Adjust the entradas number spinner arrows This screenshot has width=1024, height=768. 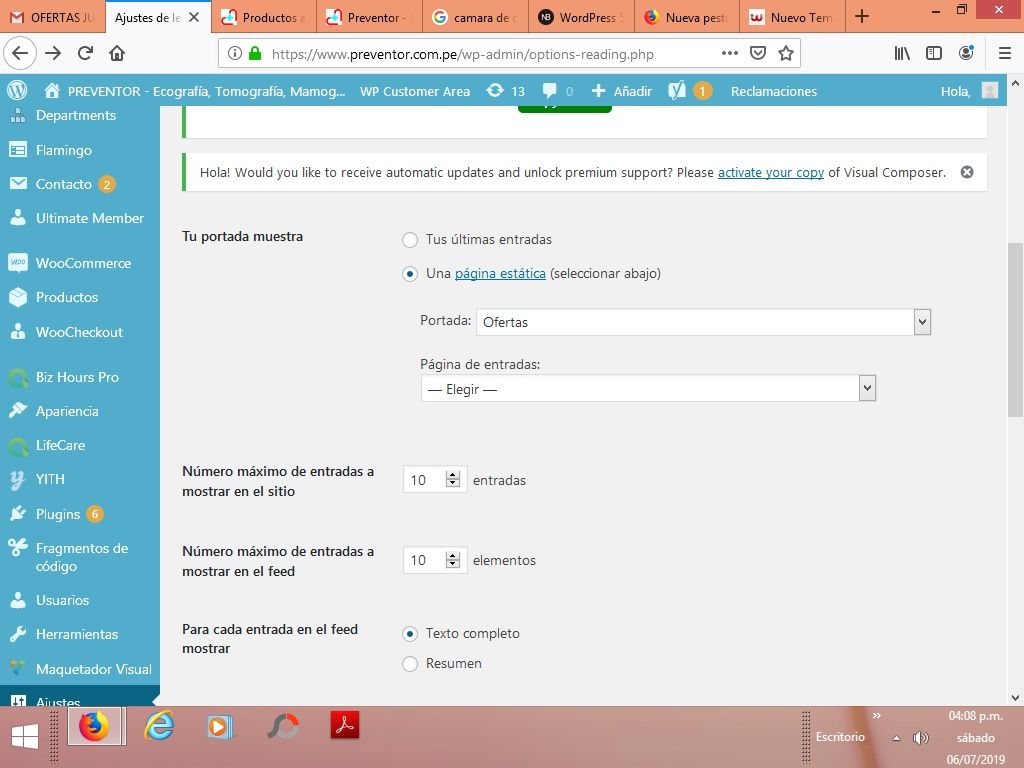[453, 479]
